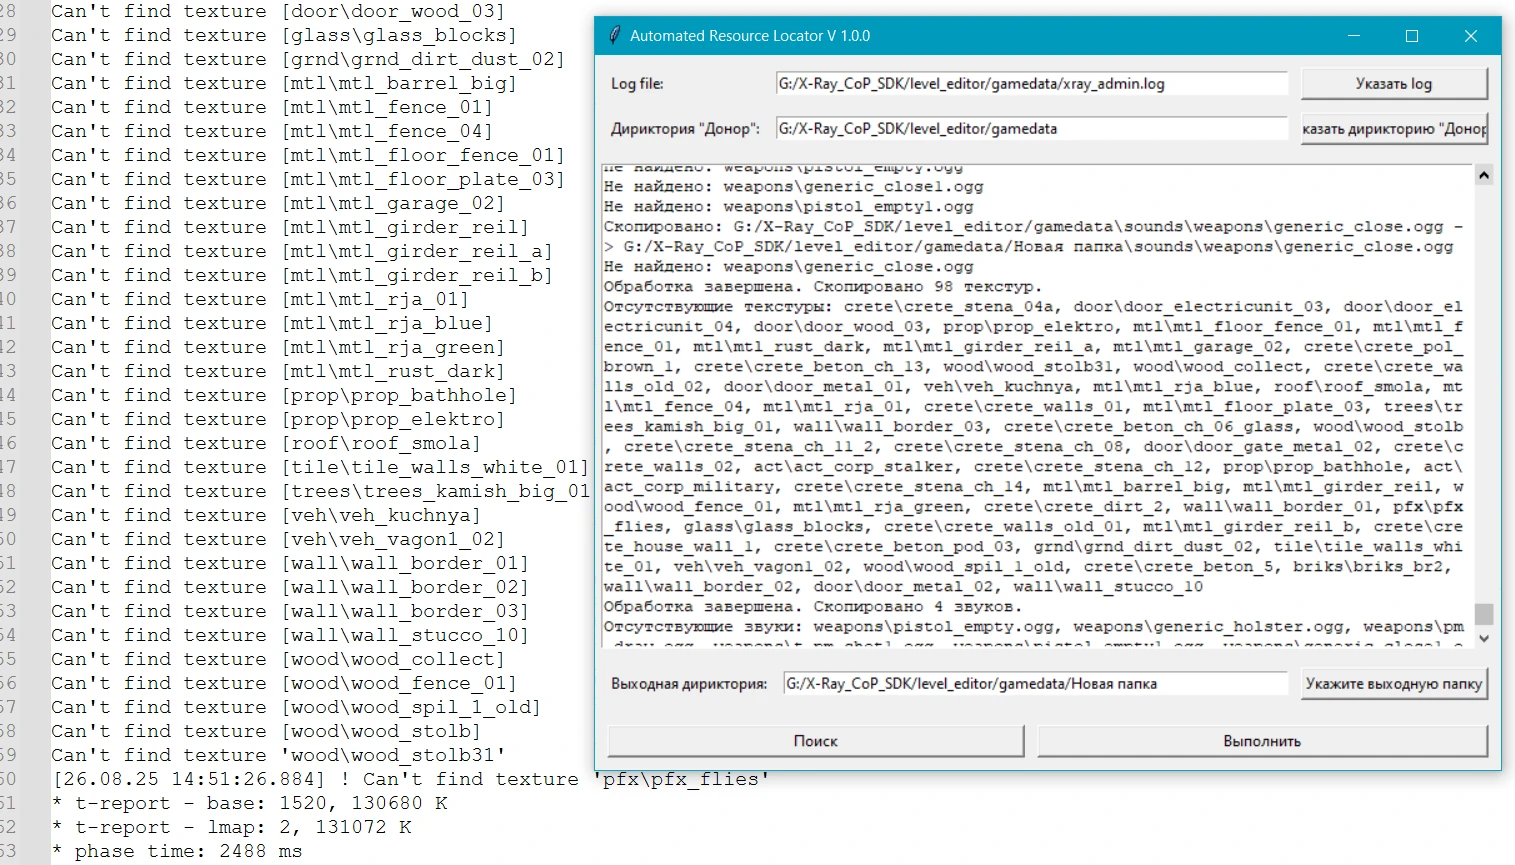Click the [mtl\mtl_fence_04] line in the background log
Viewport: 1515px width, 865px height.
pyautogui.click(x=272, y=132)
